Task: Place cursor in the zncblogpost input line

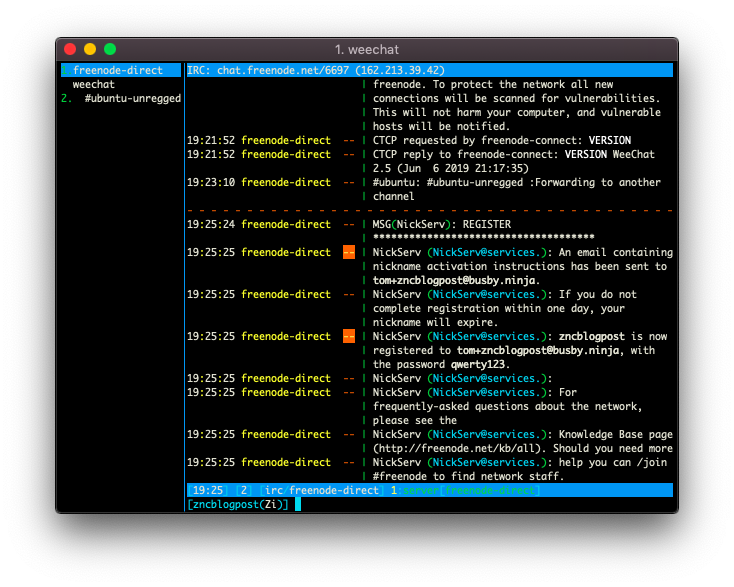Action: coord(430,504)
